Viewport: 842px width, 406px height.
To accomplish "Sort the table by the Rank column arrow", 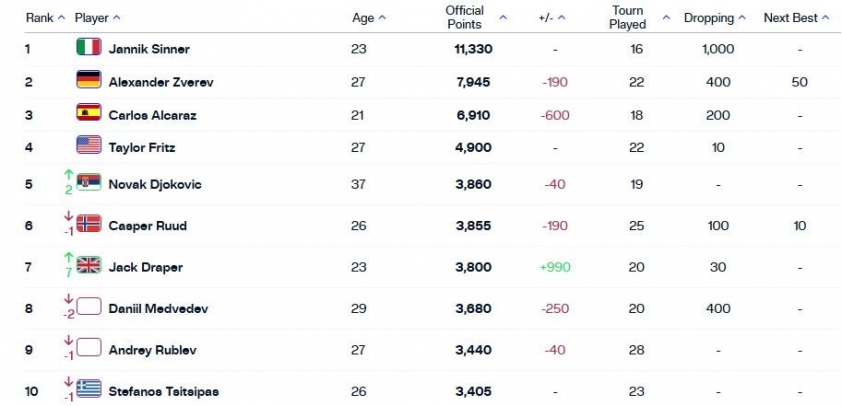I will [x=61, y=18].
